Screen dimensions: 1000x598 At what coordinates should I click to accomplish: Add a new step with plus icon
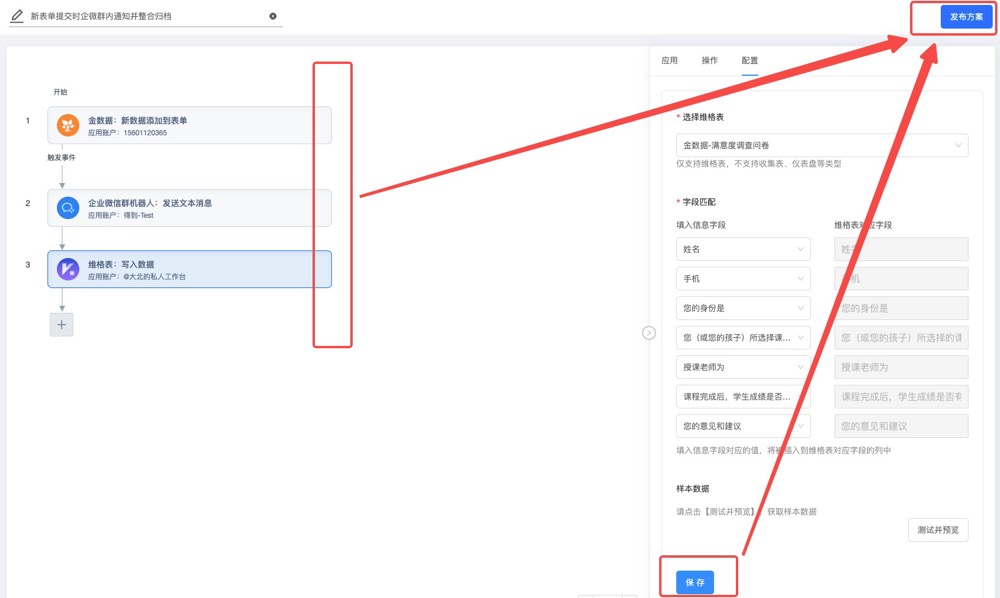[x=62, y=324]
